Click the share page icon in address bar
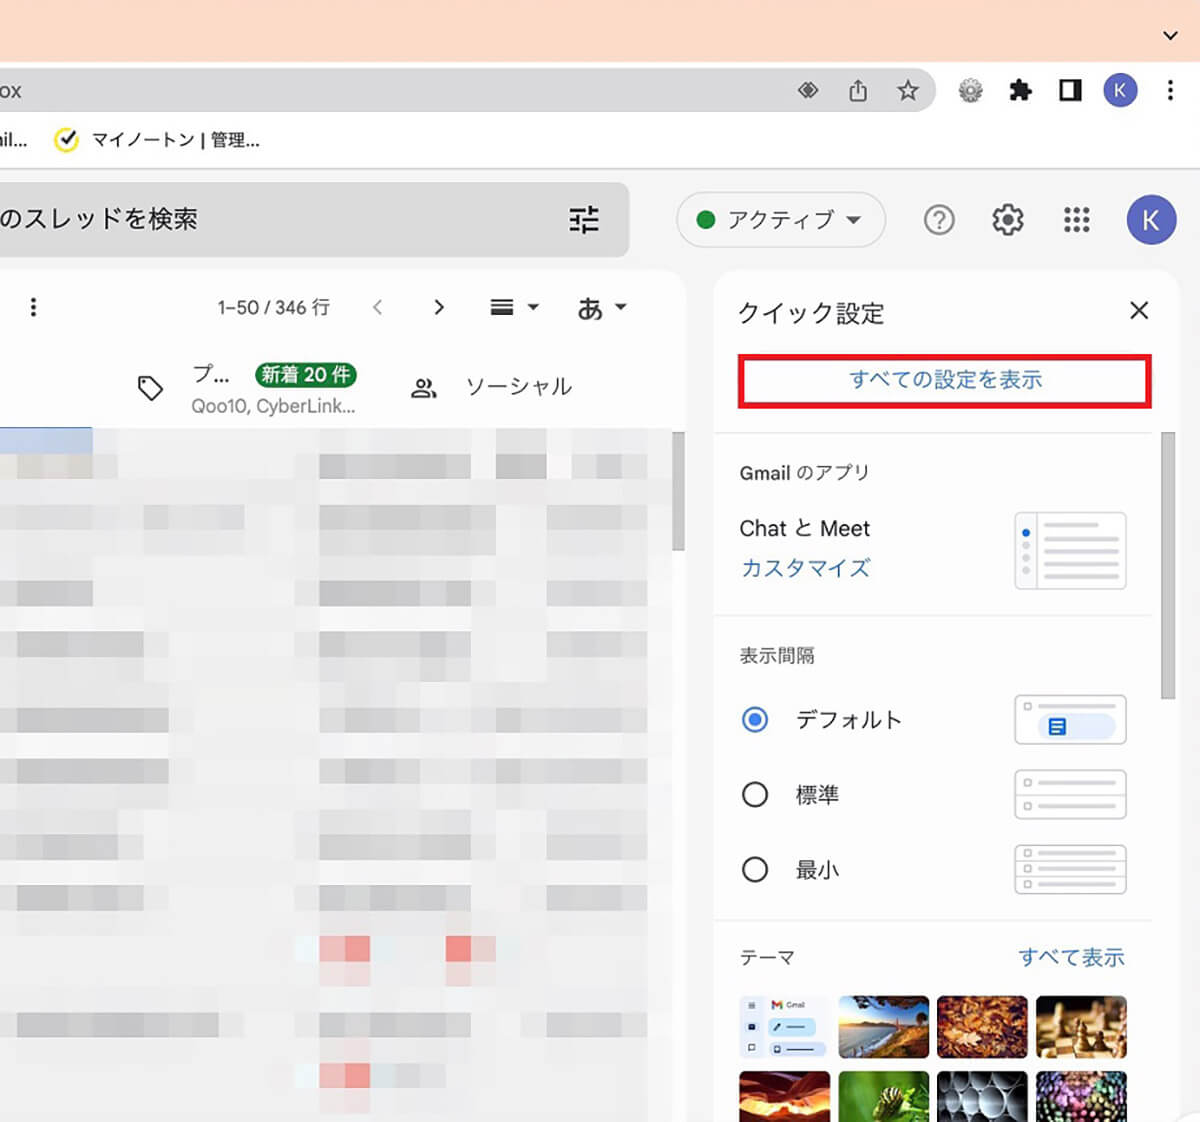Screen dimensions: 1200x1122 tap(858, 91)
